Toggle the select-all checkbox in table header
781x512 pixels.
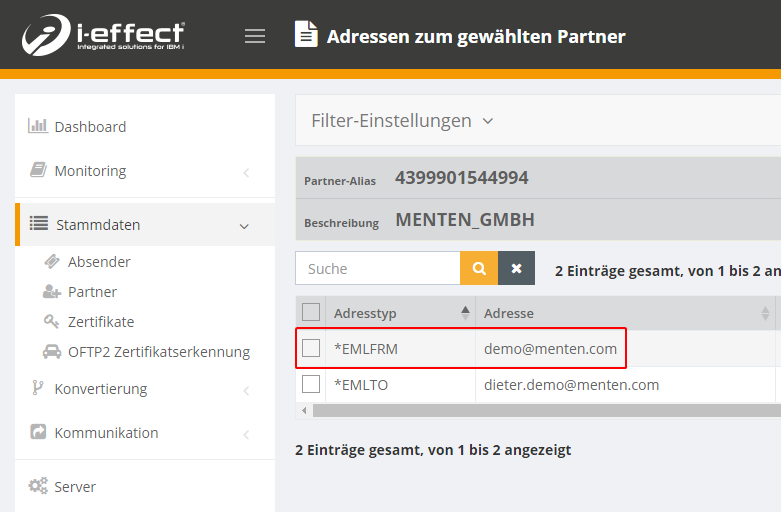coord(311,313)
